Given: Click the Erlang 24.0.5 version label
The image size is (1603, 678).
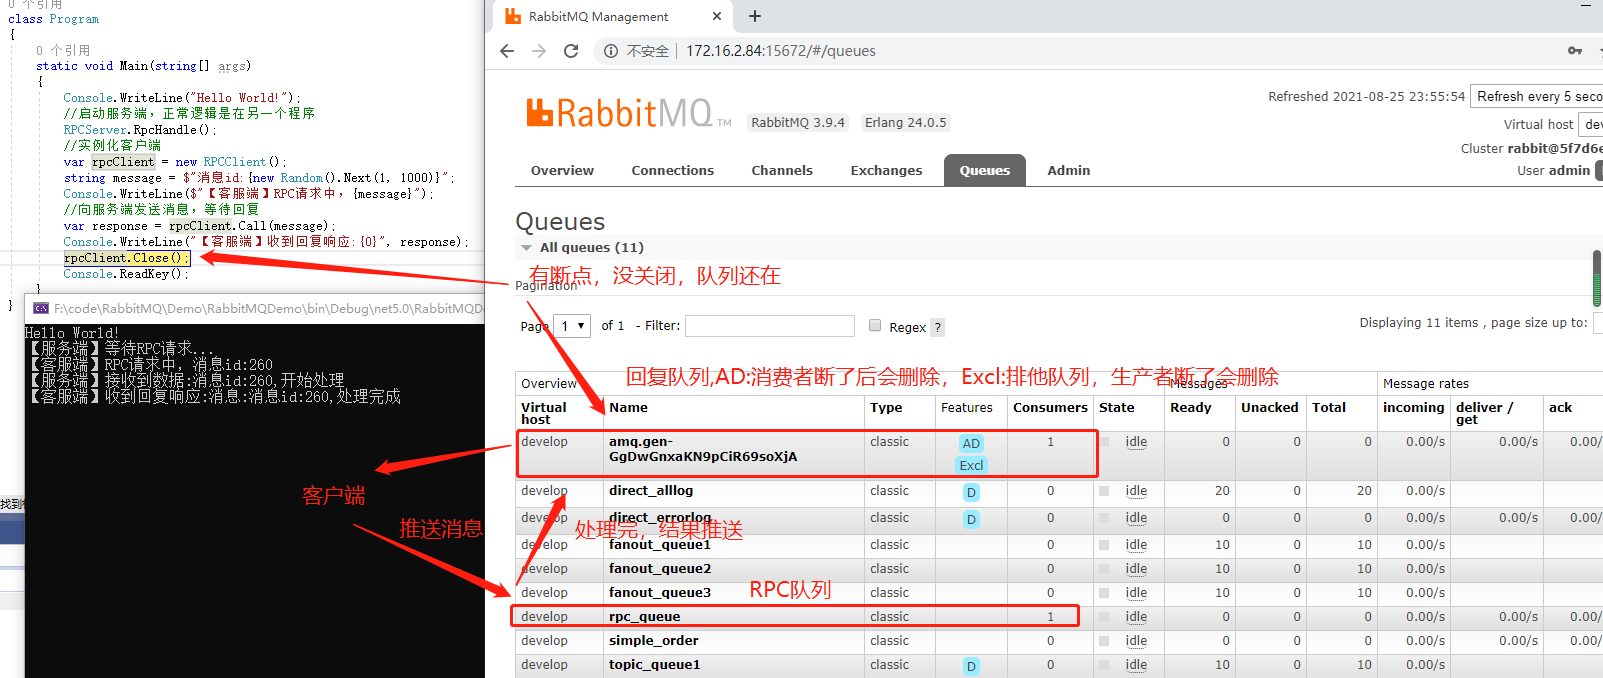Looking at the screenshot, I should pos(905,122).
